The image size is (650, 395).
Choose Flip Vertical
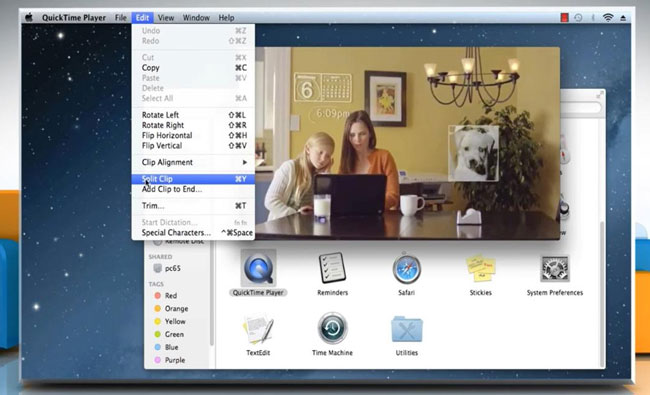coord(193,145)
